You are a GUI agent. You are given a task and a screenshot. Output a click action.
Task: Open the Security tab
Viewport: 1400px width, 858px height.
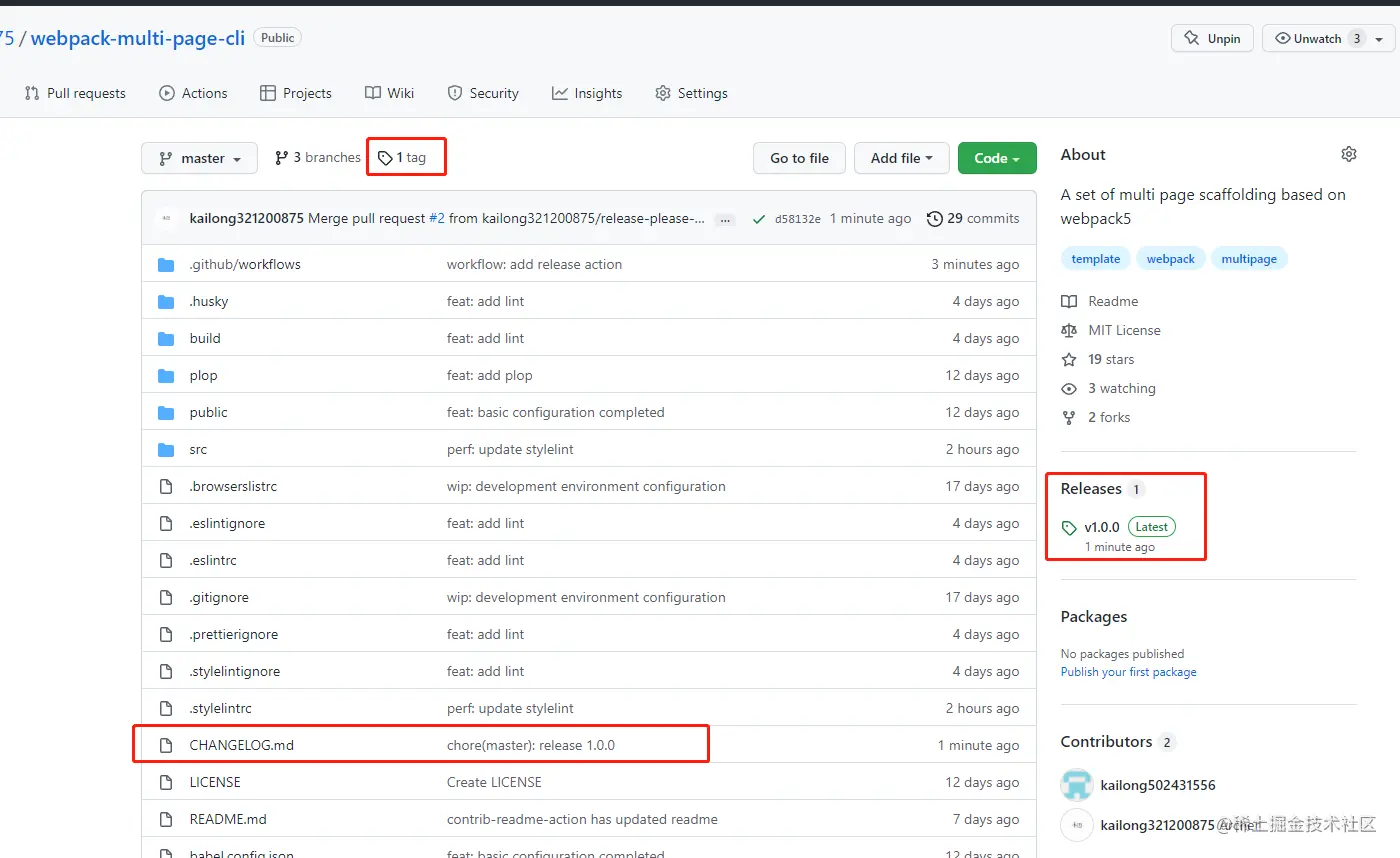coord(483,93)
